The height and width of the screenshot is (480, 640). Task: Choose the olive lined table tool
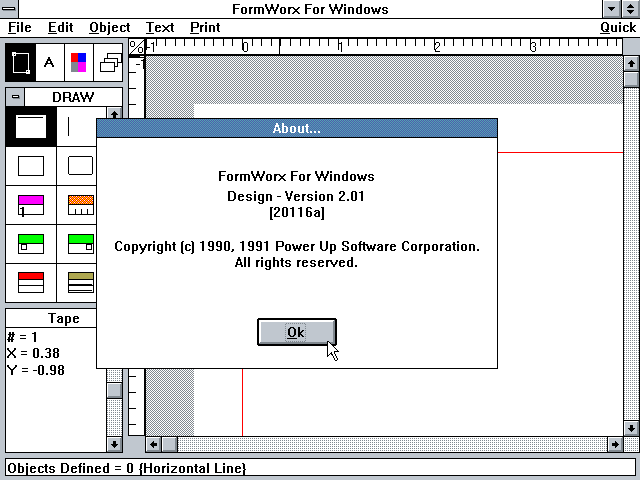coord(77,282)
